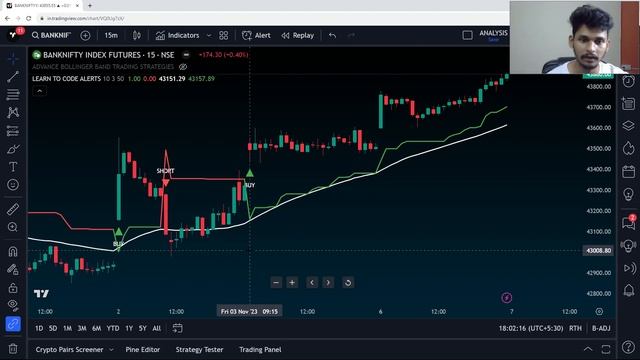
Task: Open the Strategy Tester tab
Action: click(x=199, y=349)
